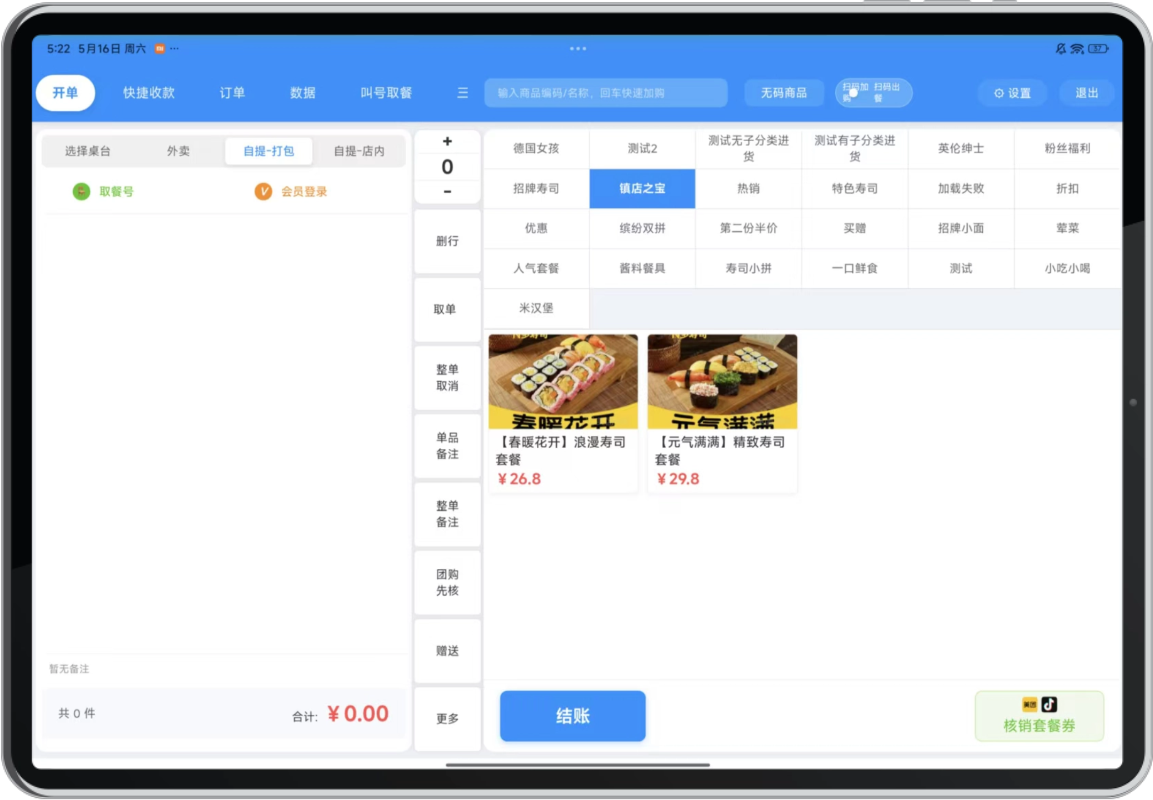
Task: Select 寿司小拼 category
Action: click(x=749, y=268)
